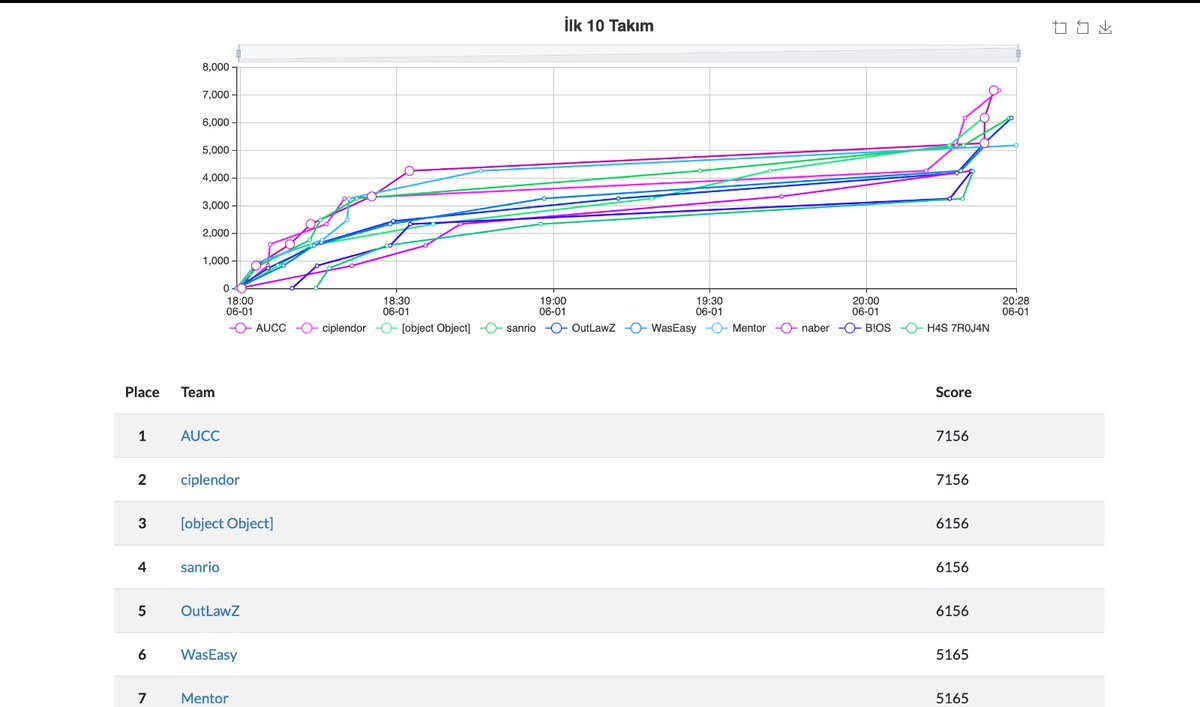Click place number 3 in the table
This screenshot has height=707, width=1200.
[142, 523]
